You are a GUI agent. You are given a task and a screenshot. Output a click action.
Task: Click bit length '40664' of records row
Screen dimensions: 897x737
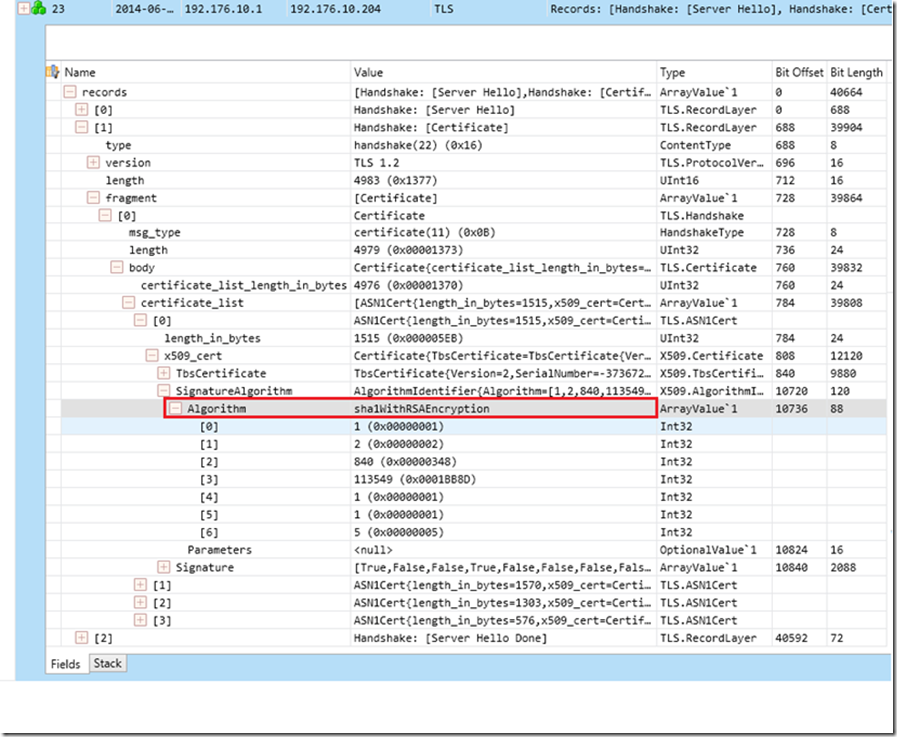point(846,92)
